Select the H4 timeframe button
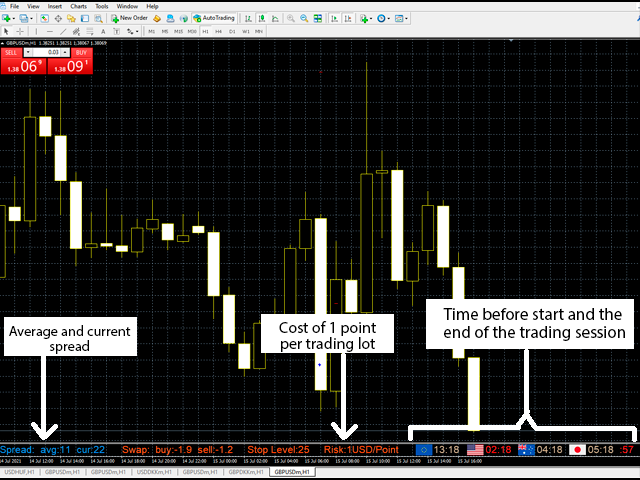This screenshot has width=640, height=480. tap(218, 31)
